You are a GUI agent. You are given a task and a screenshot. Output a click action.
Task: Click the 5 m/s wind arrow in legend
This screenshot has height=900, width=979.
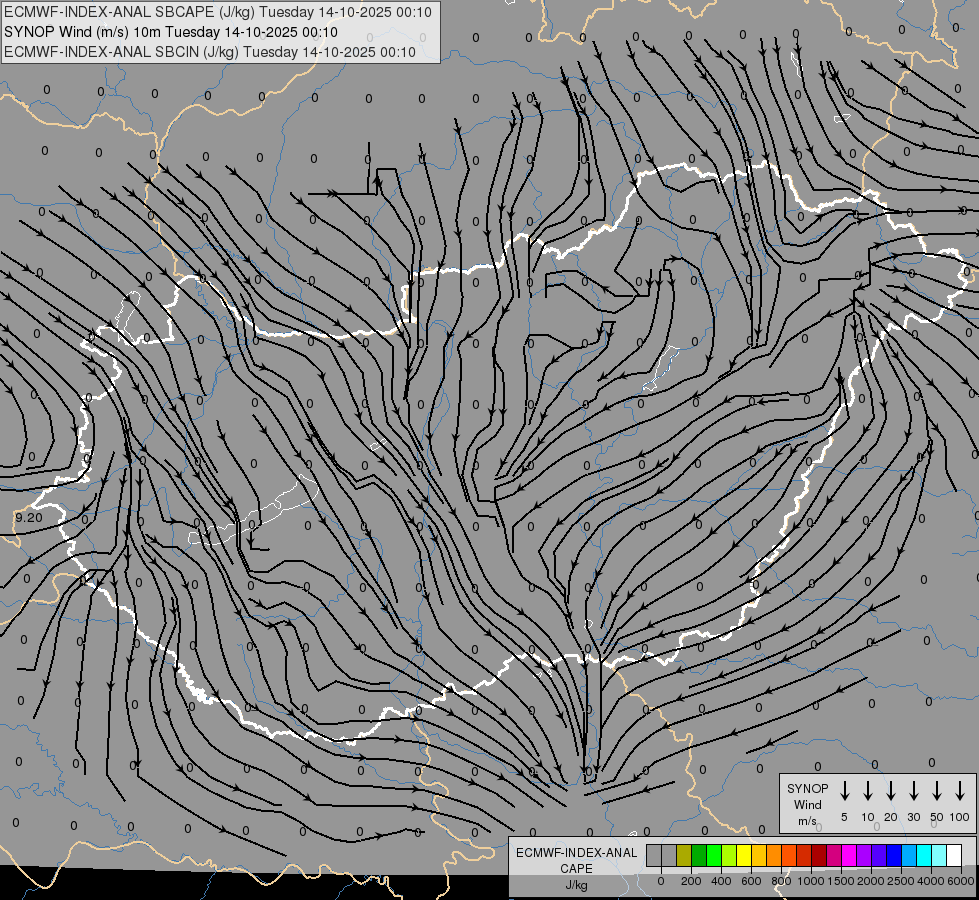pyautogui.click(x=845, y=791)
